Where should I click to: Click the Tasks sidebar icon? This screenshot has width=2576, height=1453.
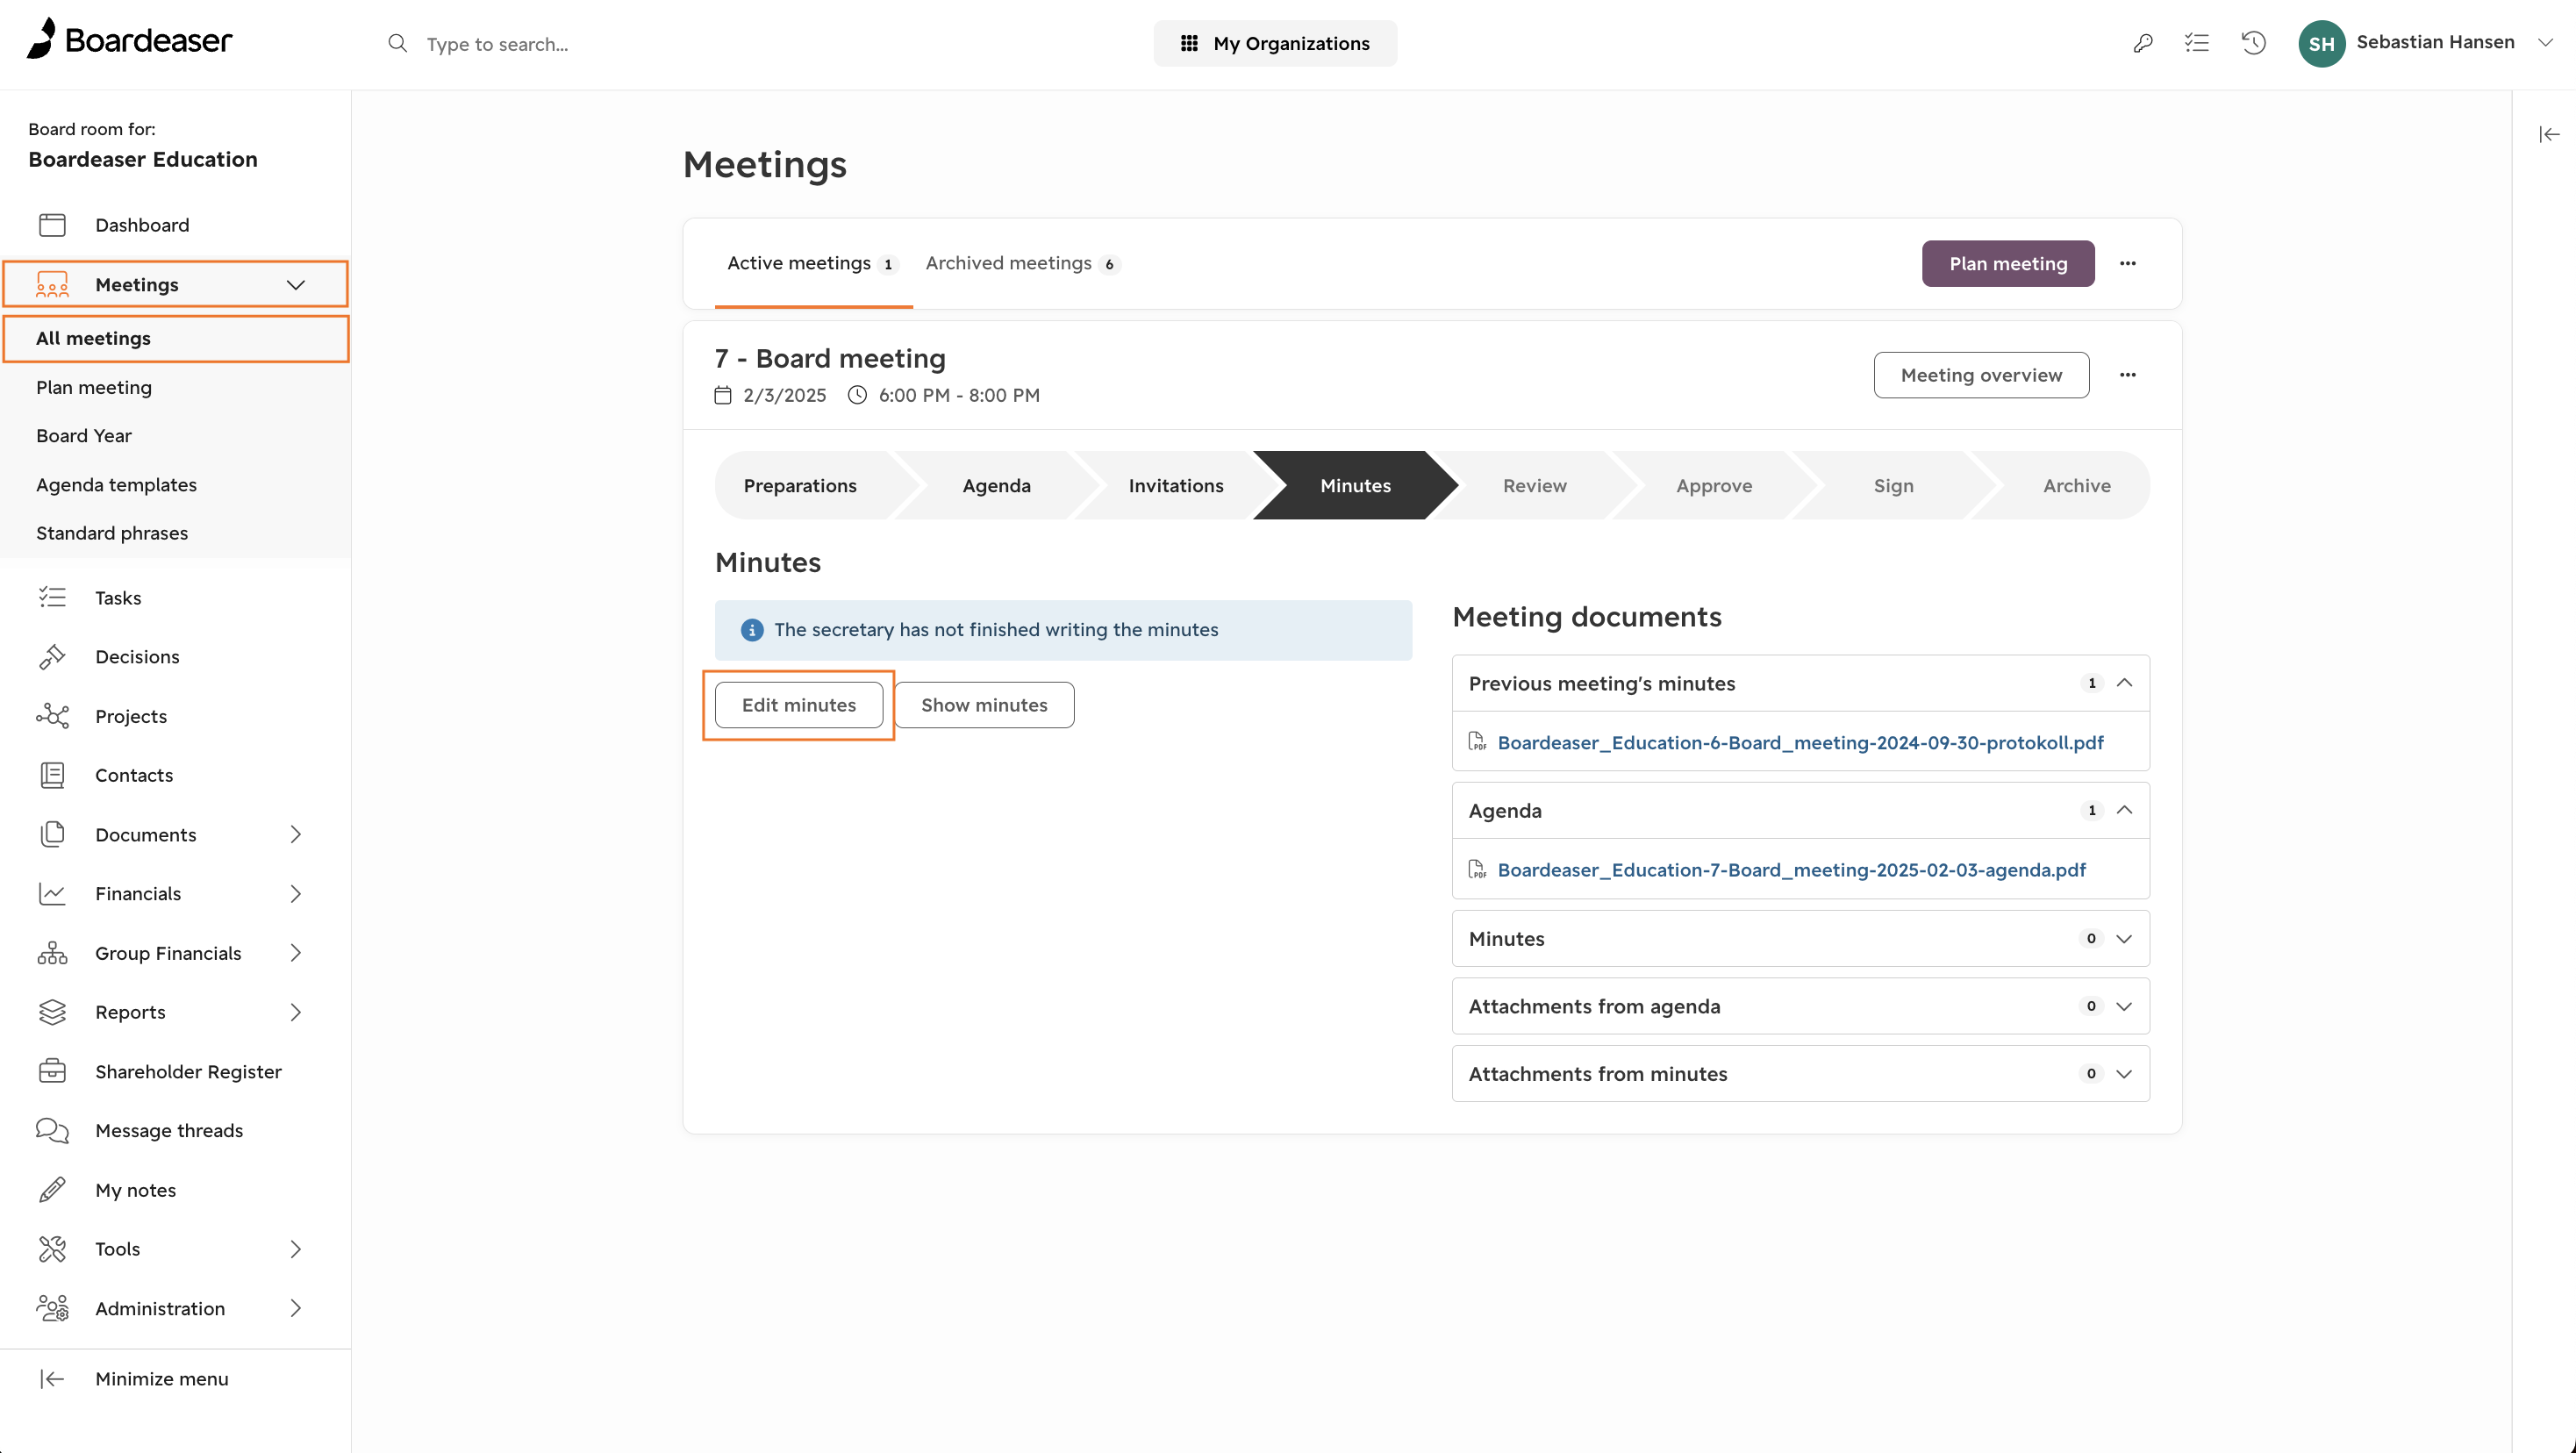[x=52, y=598]
